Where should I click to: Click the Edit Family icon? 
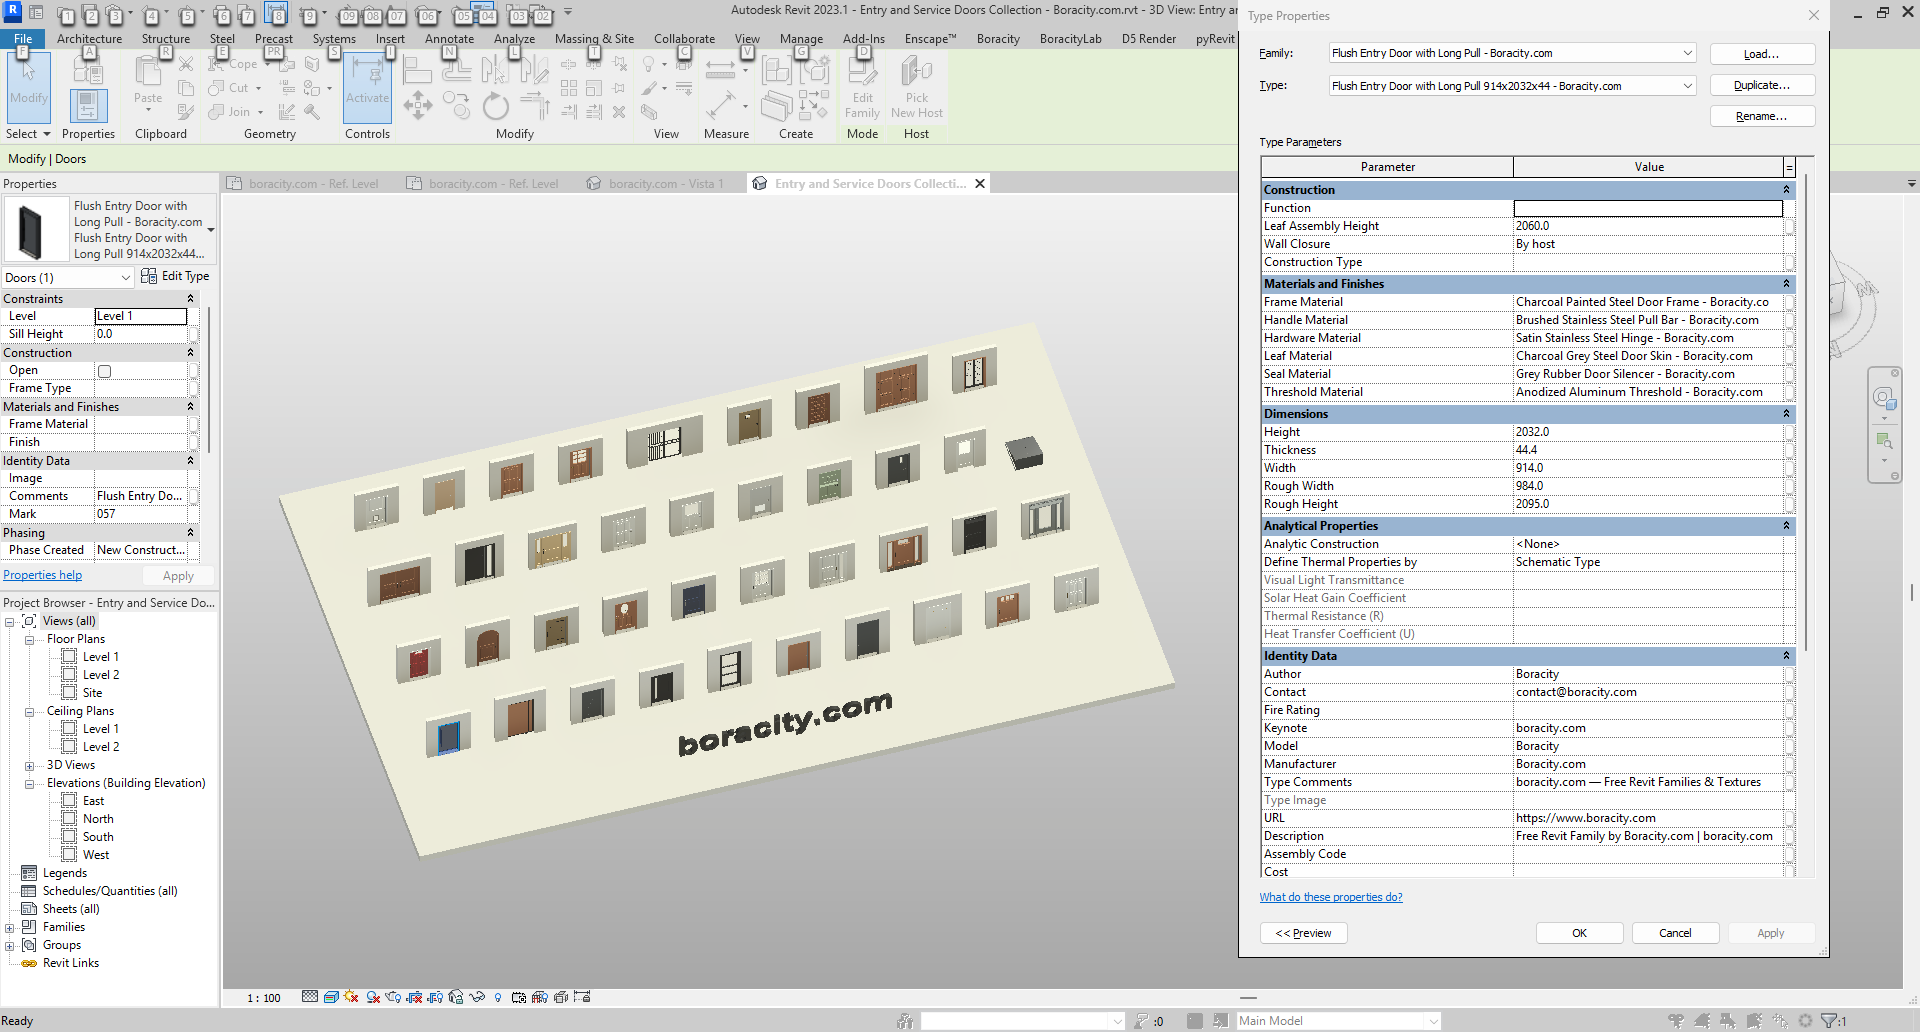[x=862, y=87]
